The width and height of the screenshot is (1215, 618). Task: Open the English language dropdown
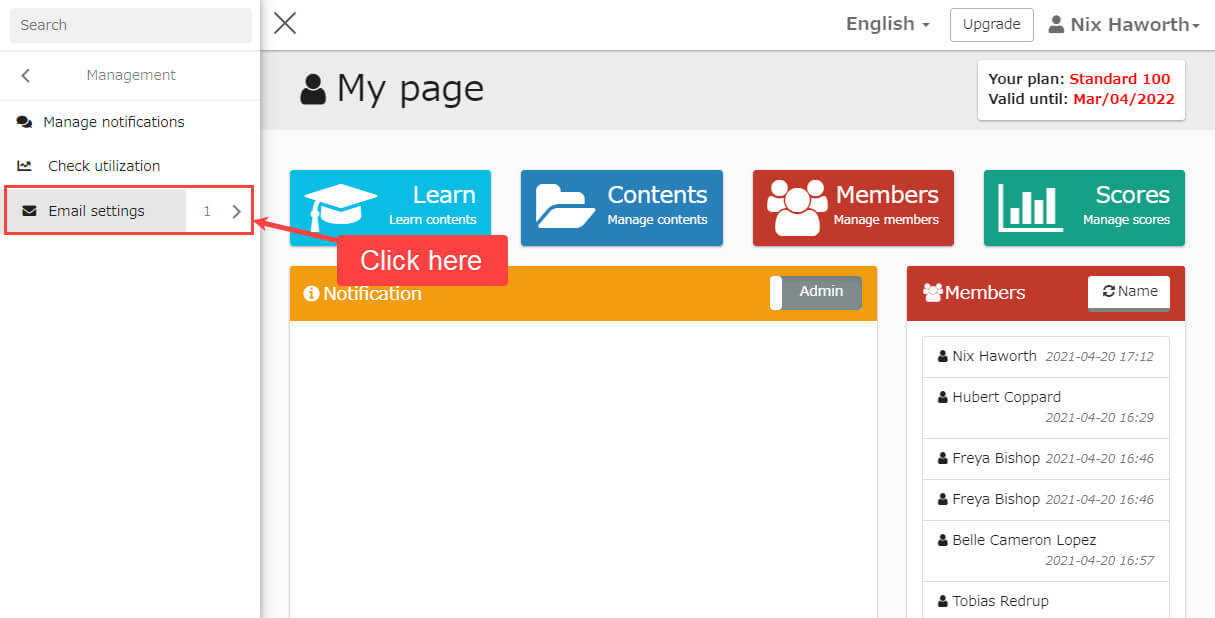click(x=888, y=24)
